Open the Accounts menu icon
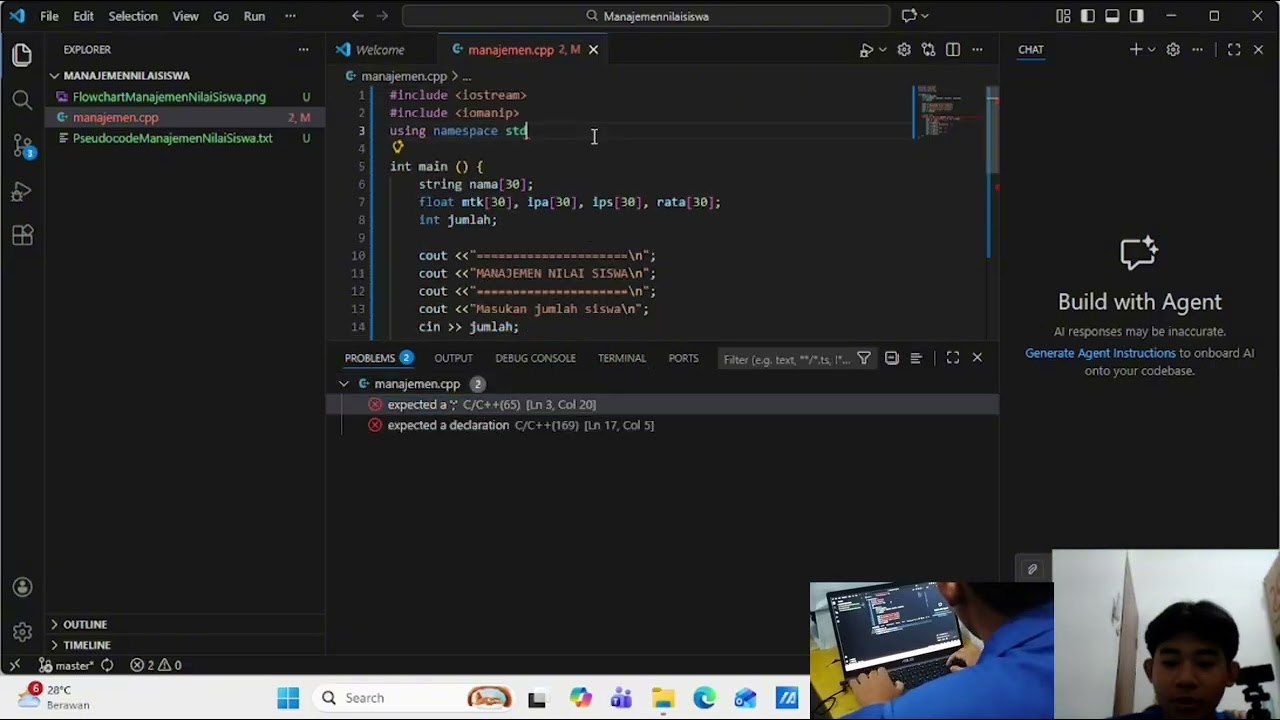Image resolution: width=1280 pixels, height=720 pixels. pyautogui.click(x=22, y=587)
